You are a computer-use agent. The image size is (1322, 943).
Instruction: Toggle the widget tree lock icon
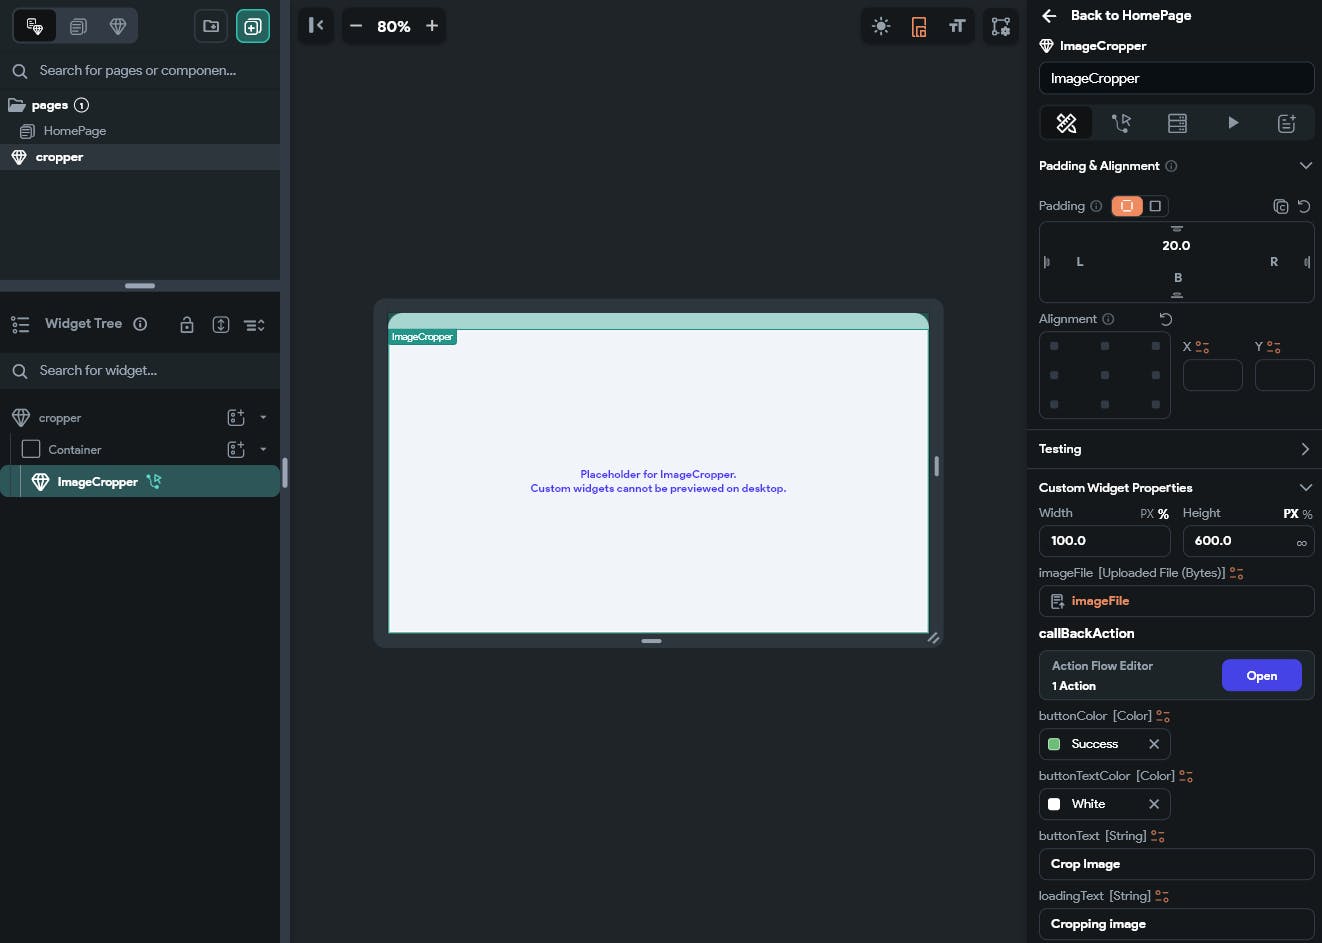tap(187, 325)
